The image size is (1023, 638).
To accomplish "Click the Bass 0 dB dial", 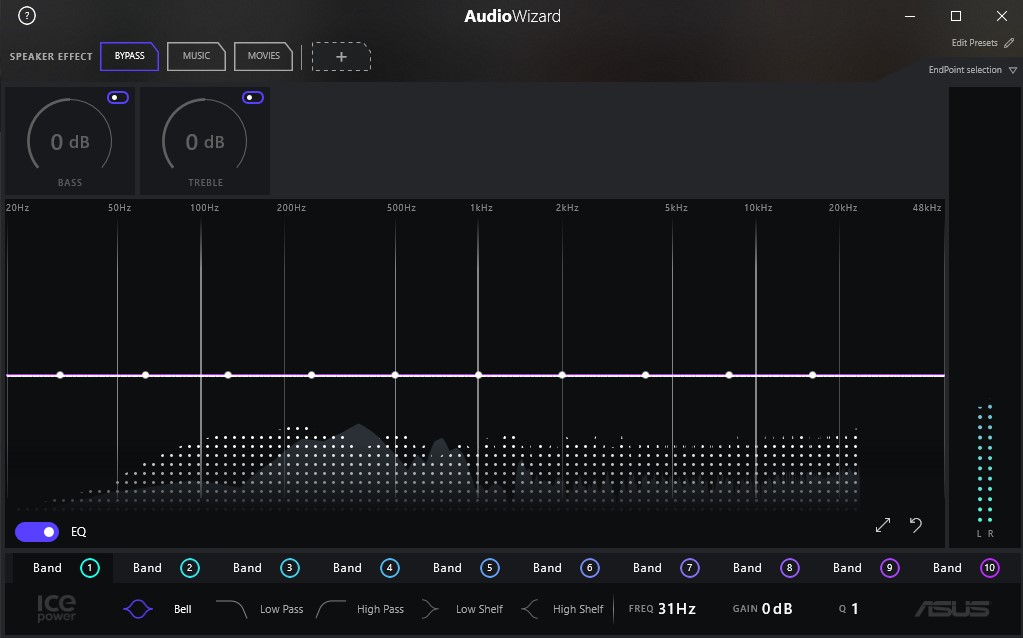I will (70, 142).
